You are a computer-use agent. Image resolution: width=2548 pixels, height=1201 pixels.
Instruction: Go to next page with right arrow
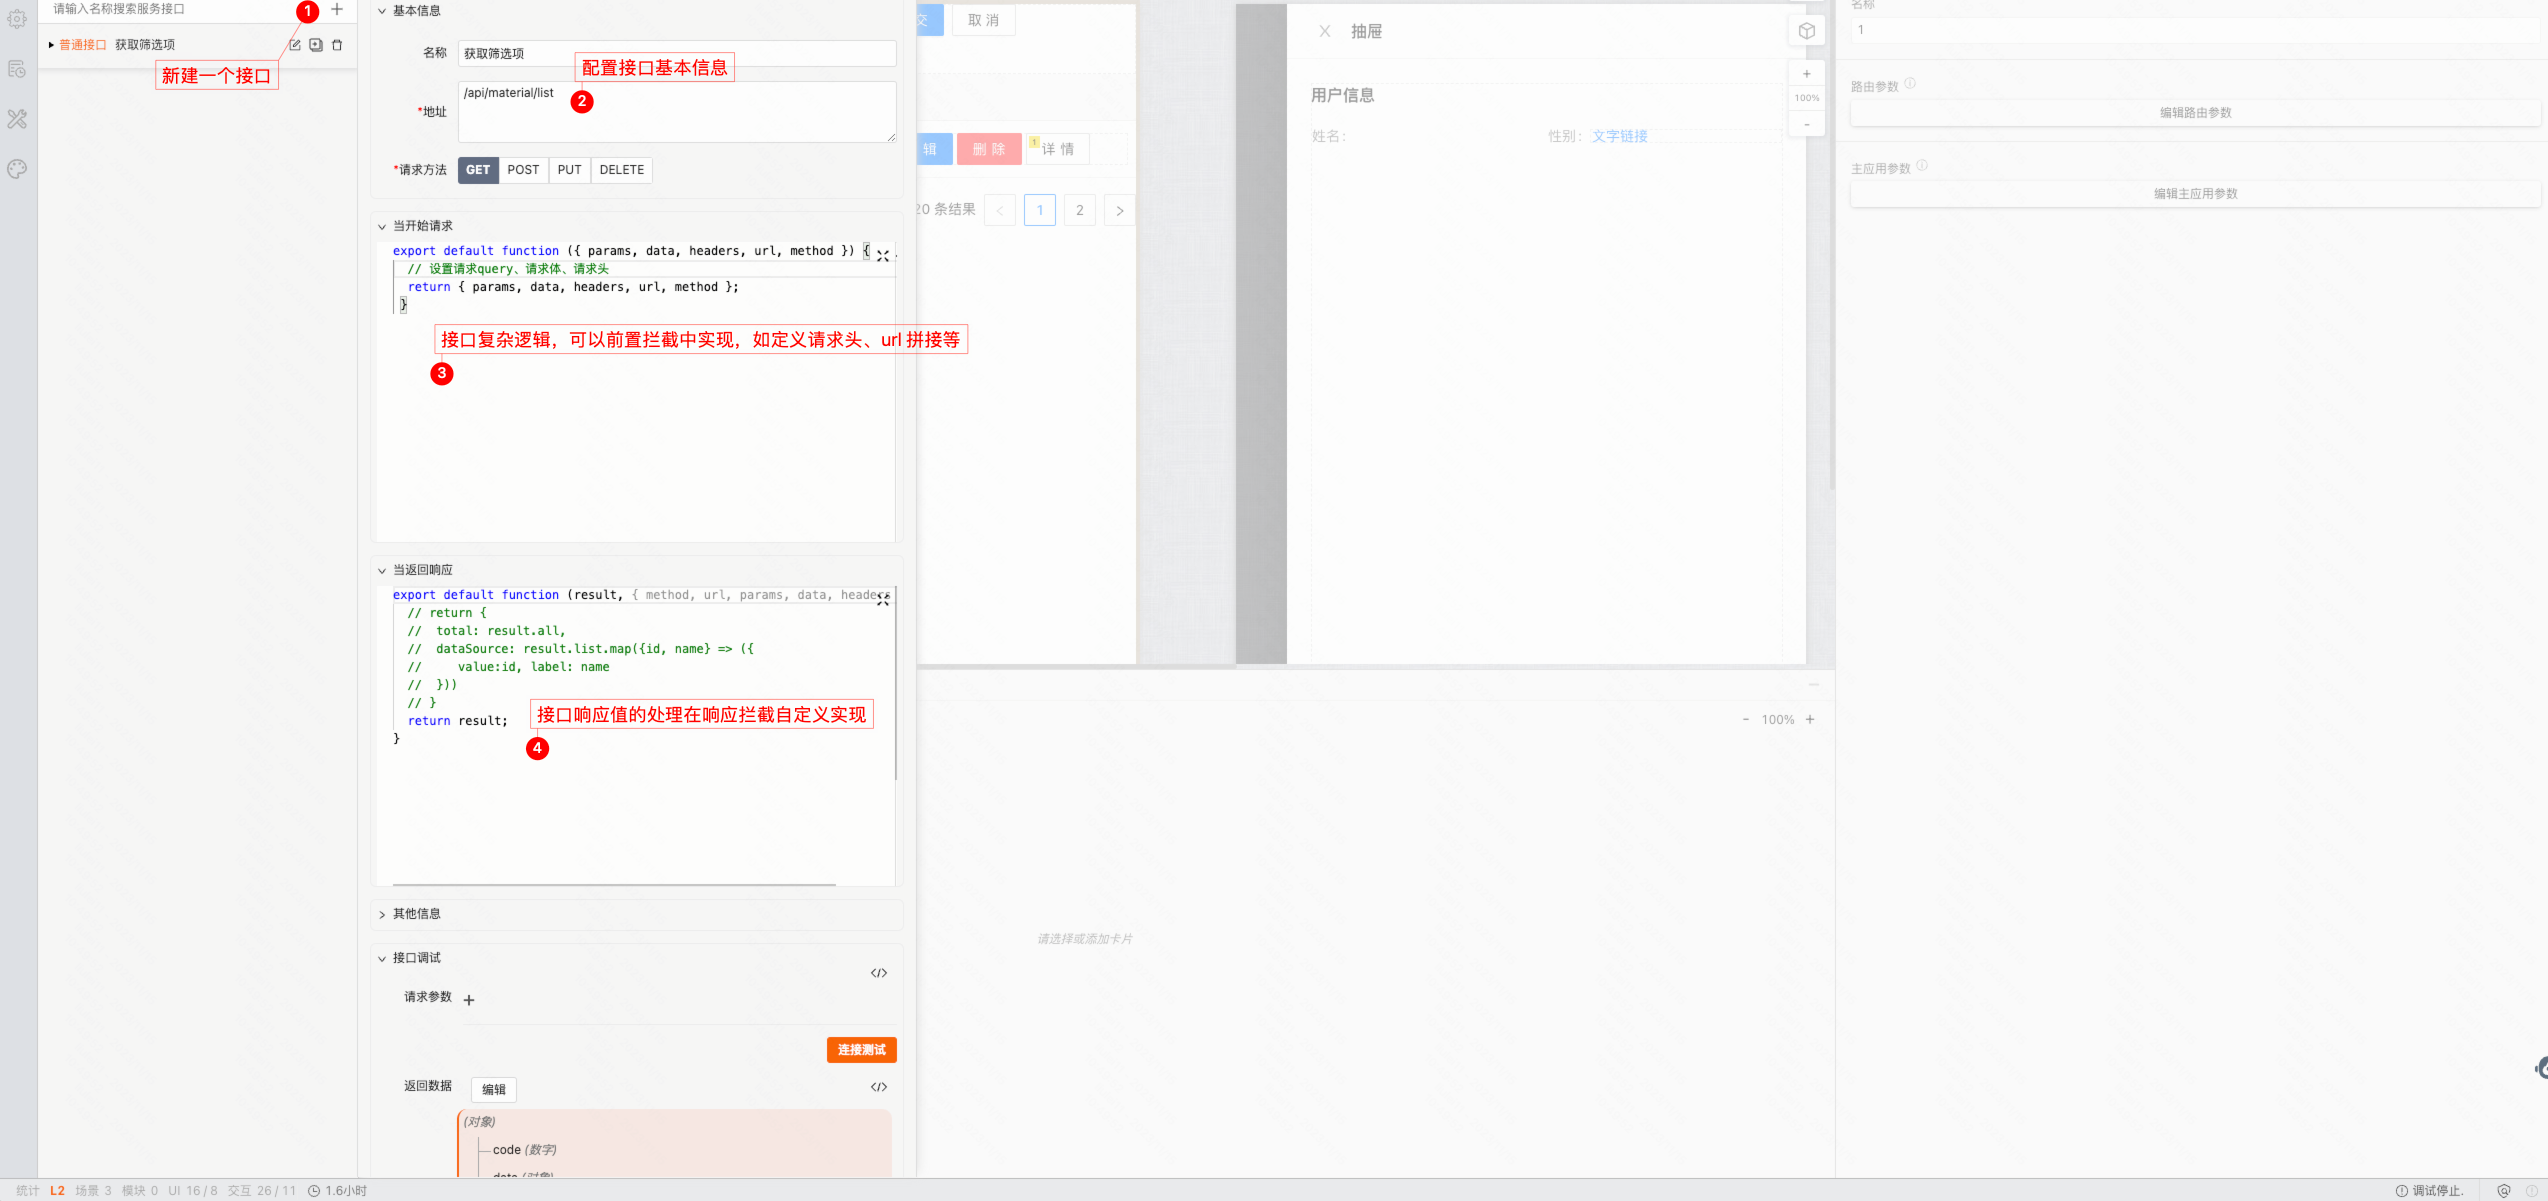coord(1120,210)
